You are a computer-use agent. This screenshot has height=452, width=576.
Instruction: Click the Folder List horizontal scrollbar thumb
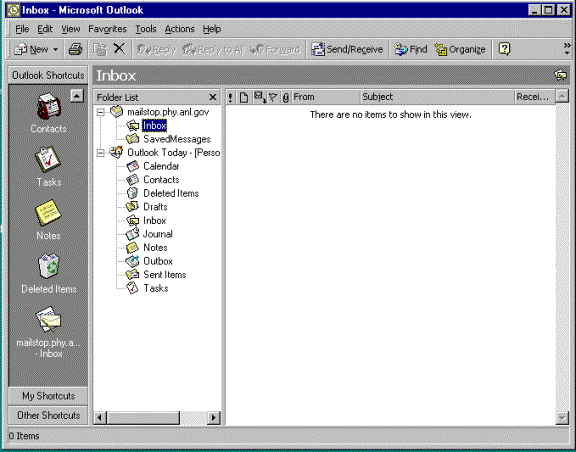point(143,418)
